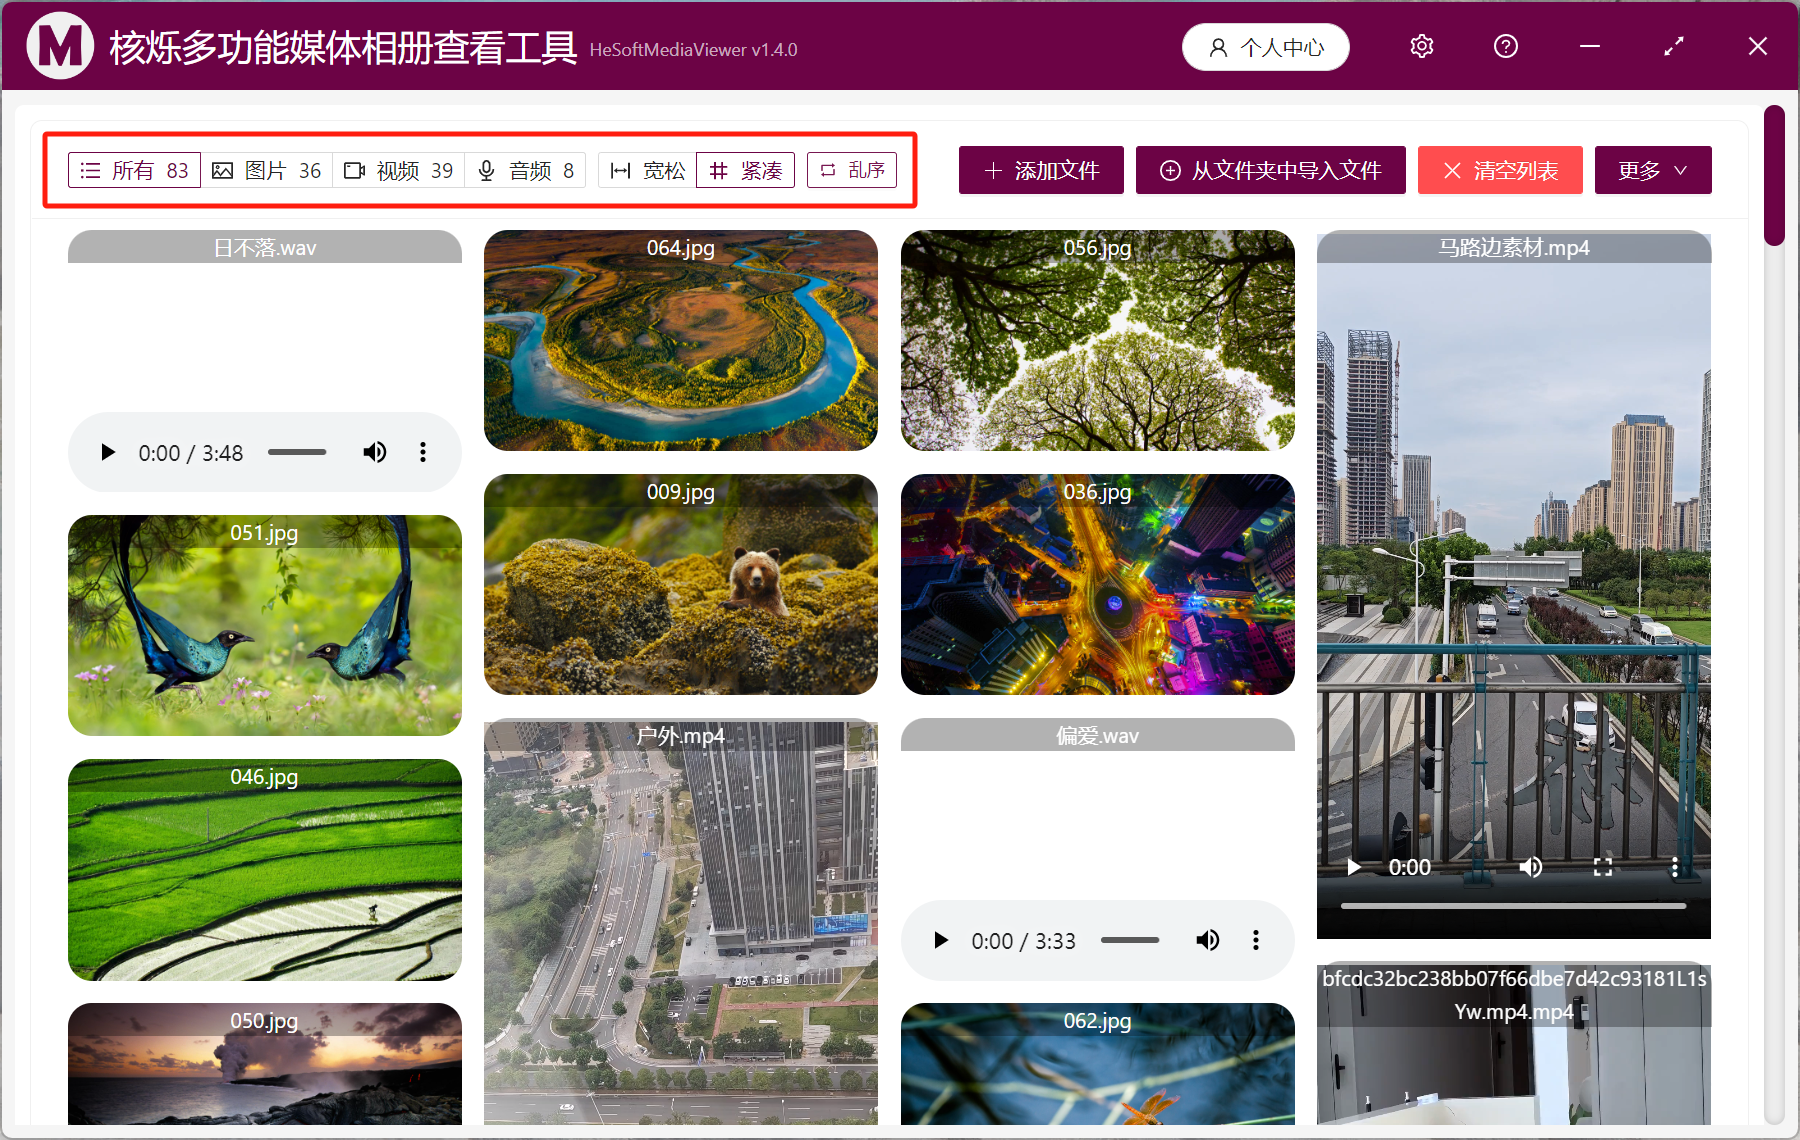This screenshot has height=1140, width=1800.
Task: Mute the 日不落.wav audio player
Action: point(374,453)
